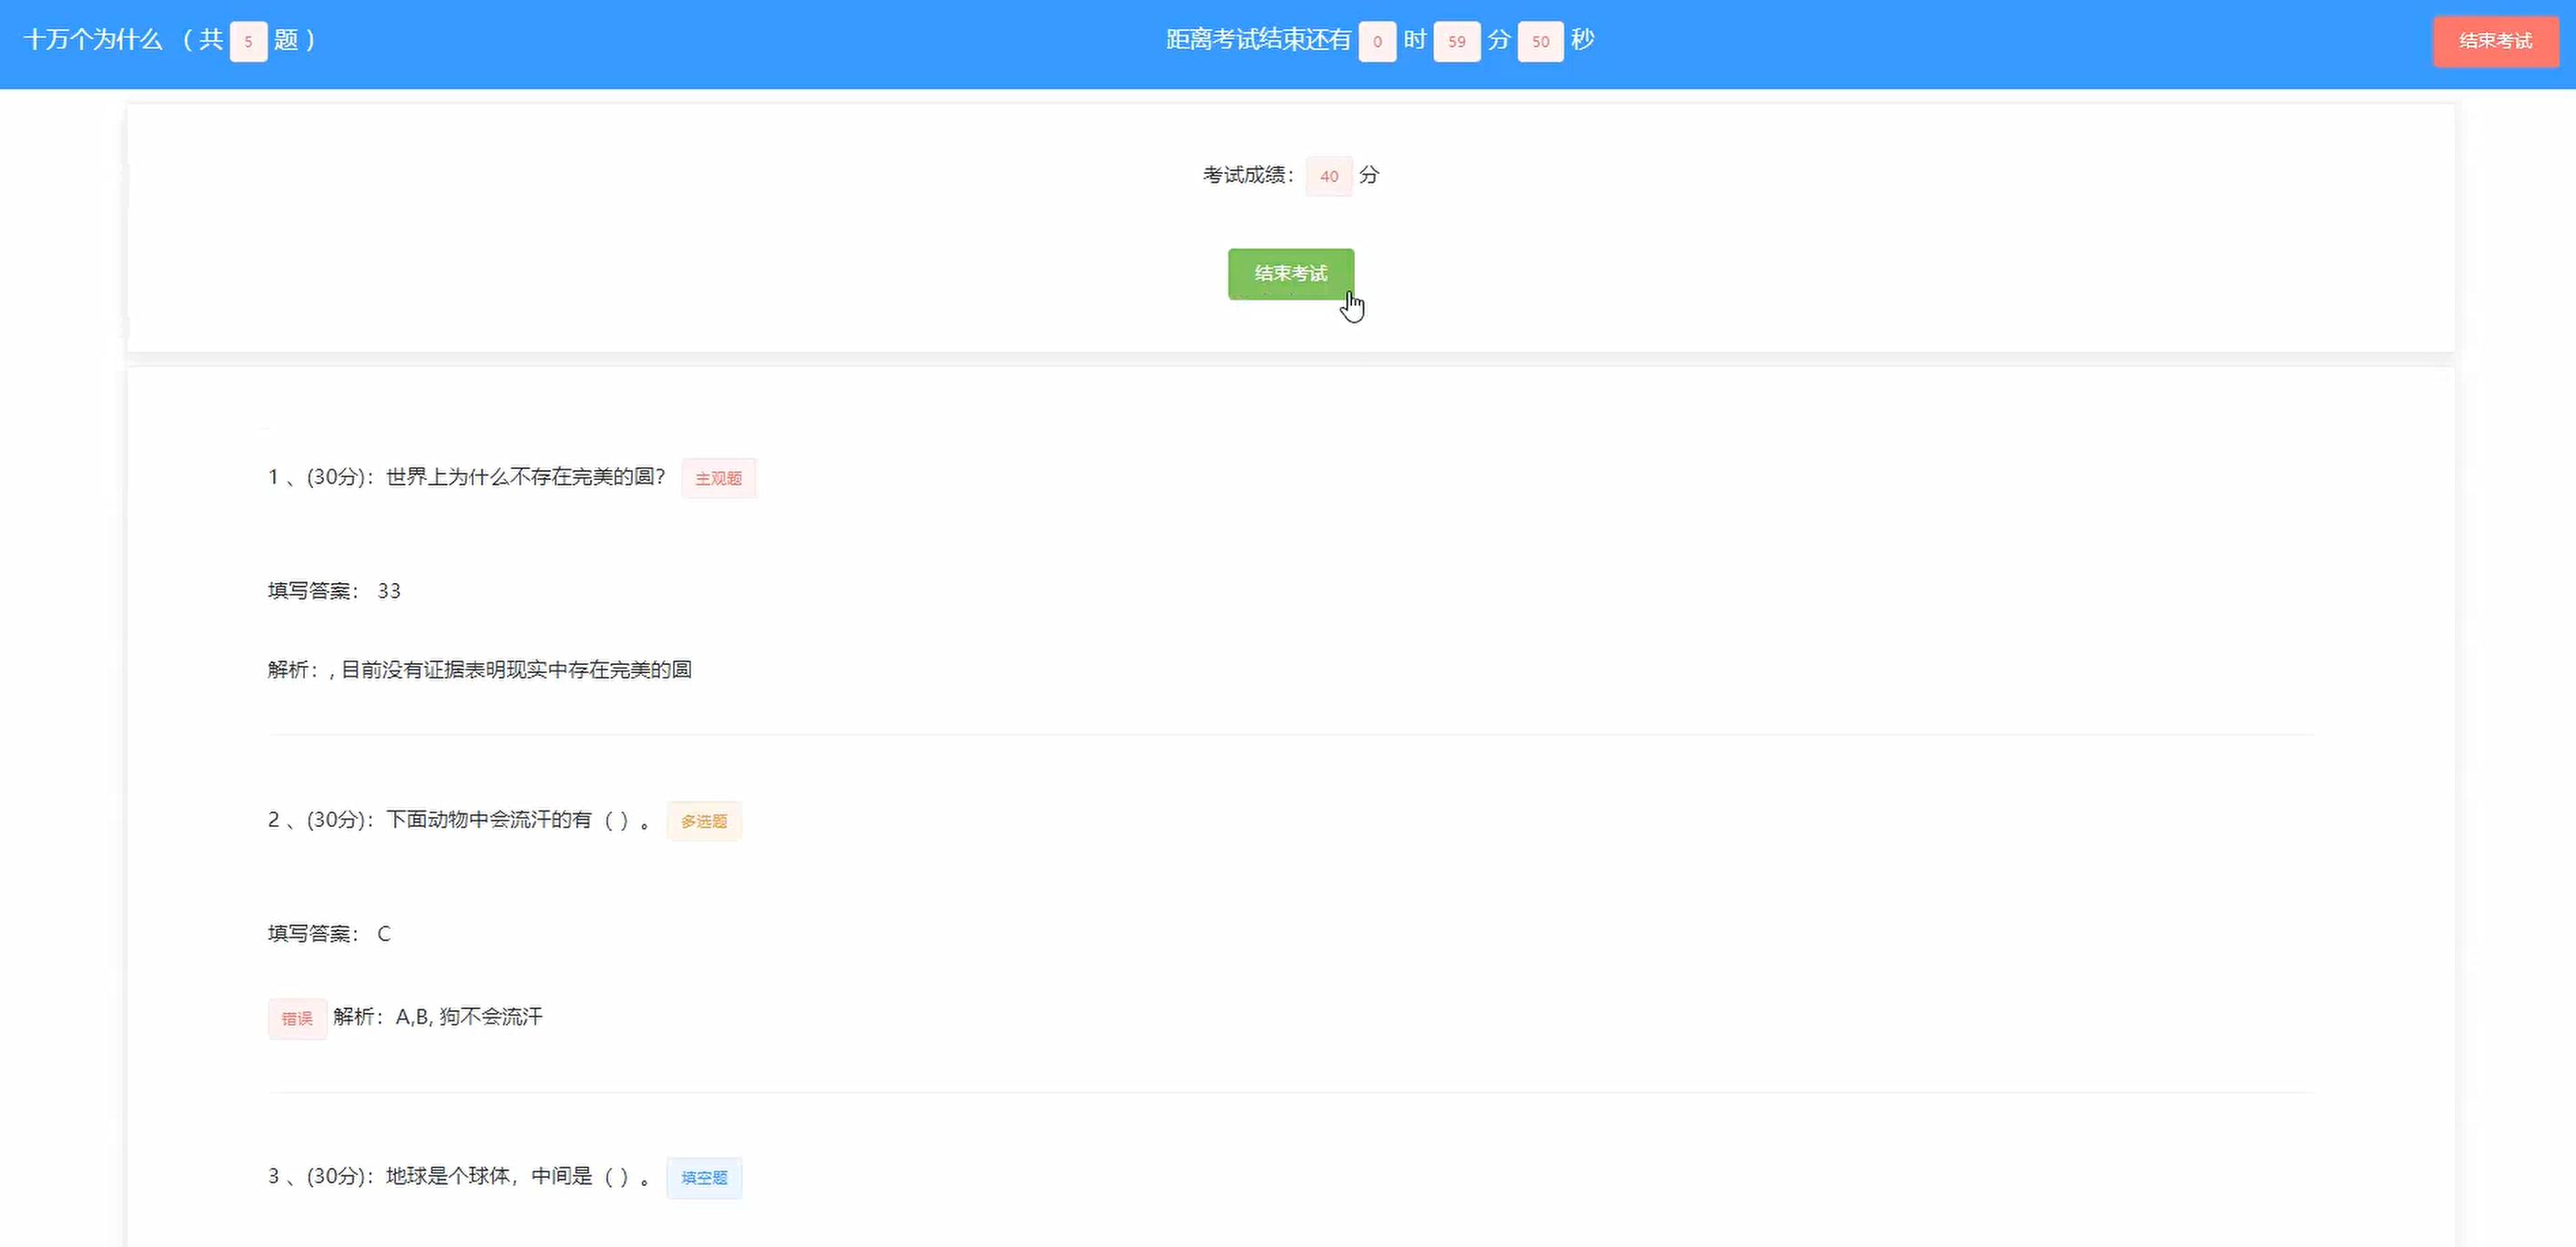Click analysis text 目前没有证据表明现实中存在完美的圆
This screenshot has height=1247, width=2576.
click(516, 669)
